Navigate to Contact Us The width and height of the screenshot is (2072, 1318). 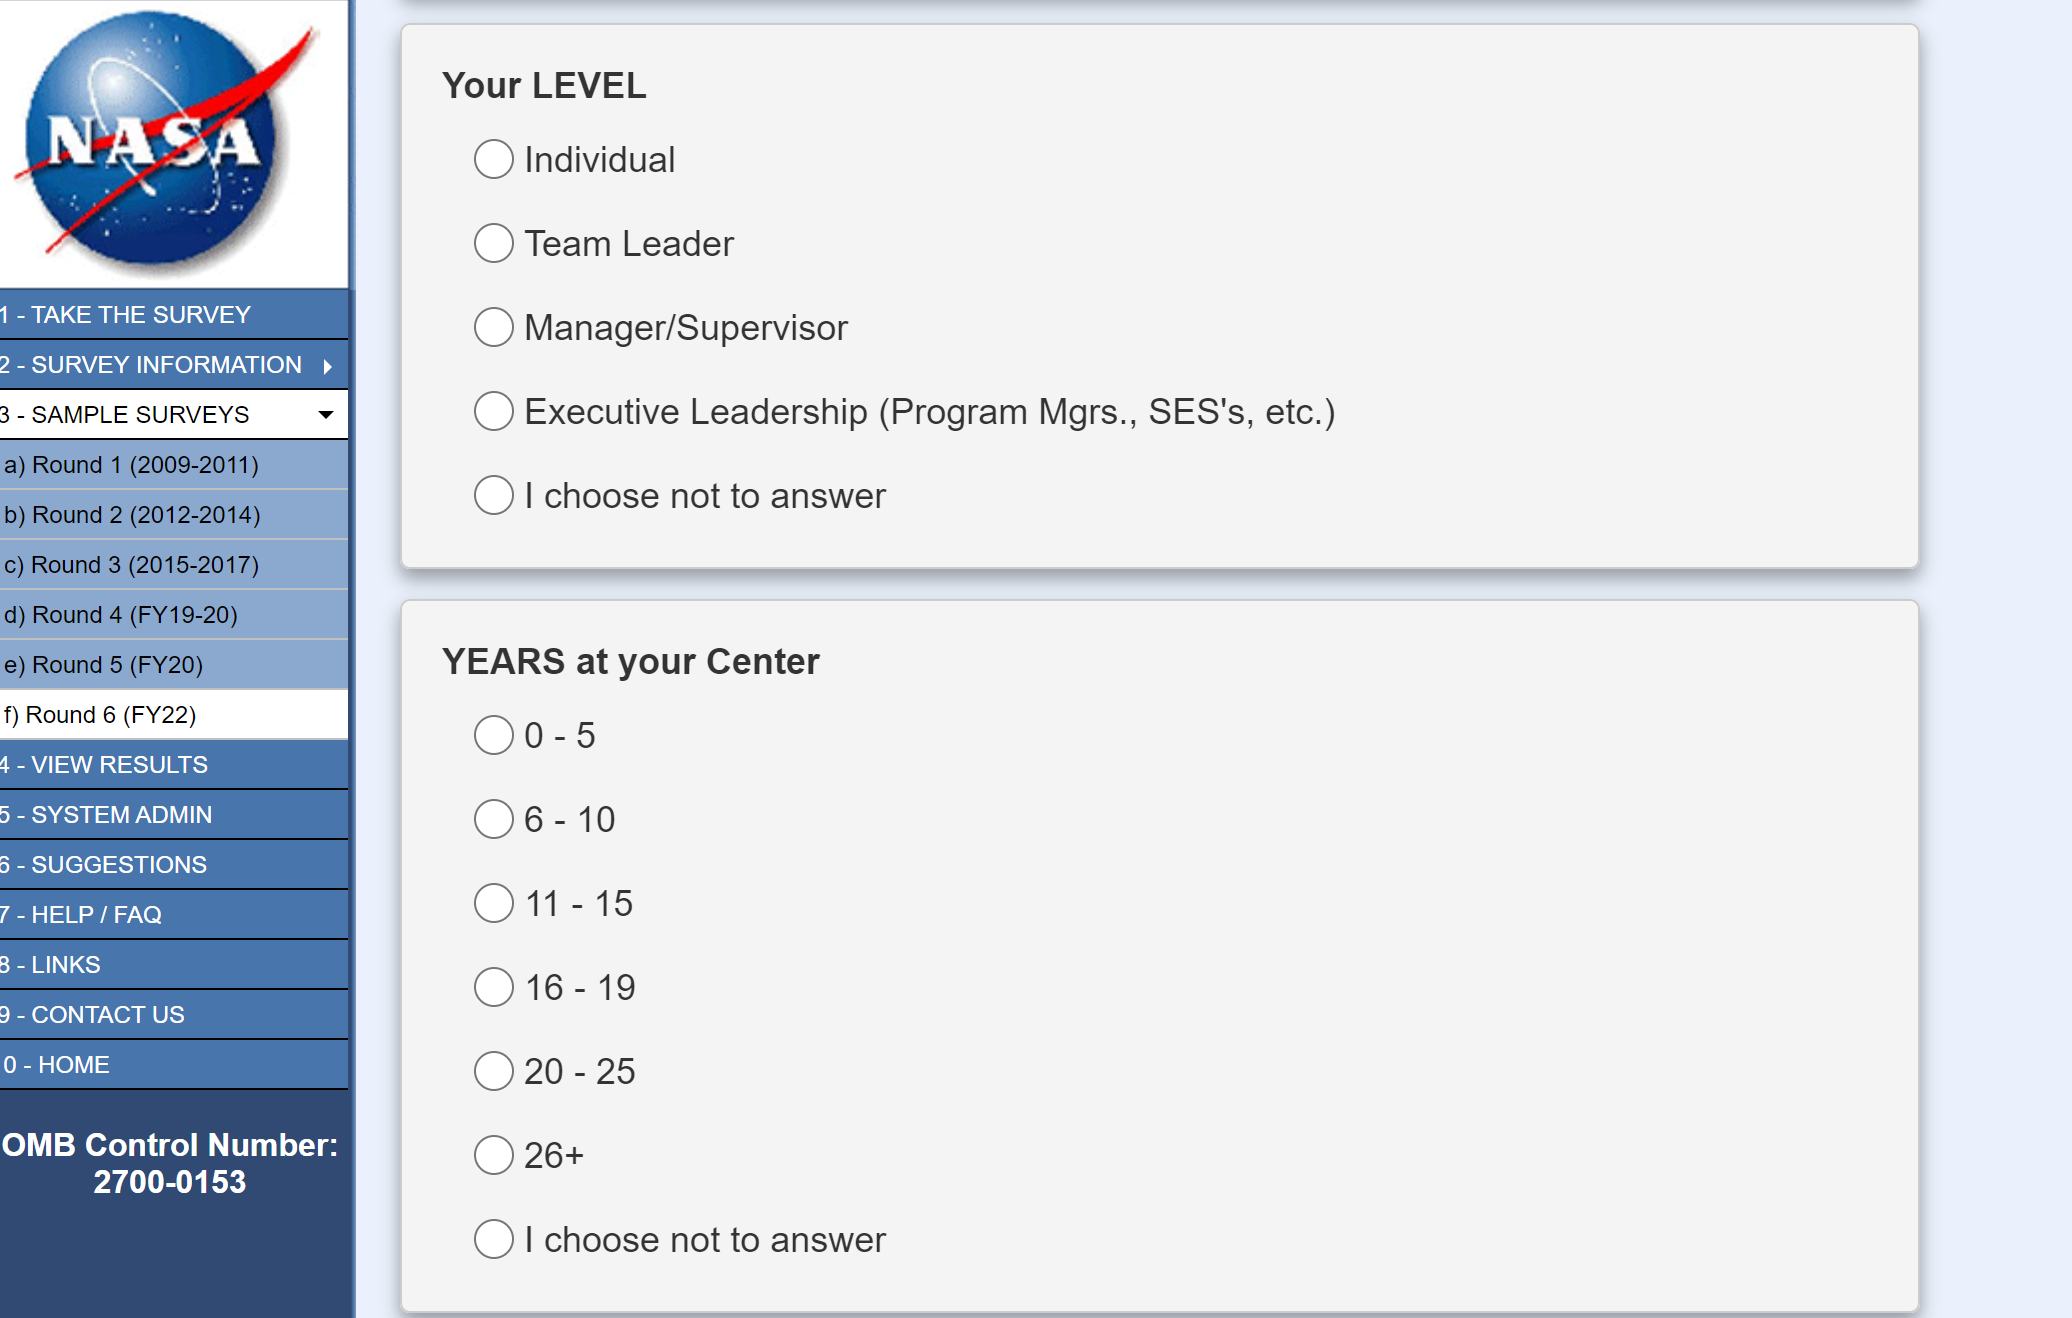pyautogui.click(x=108, y=1015)
